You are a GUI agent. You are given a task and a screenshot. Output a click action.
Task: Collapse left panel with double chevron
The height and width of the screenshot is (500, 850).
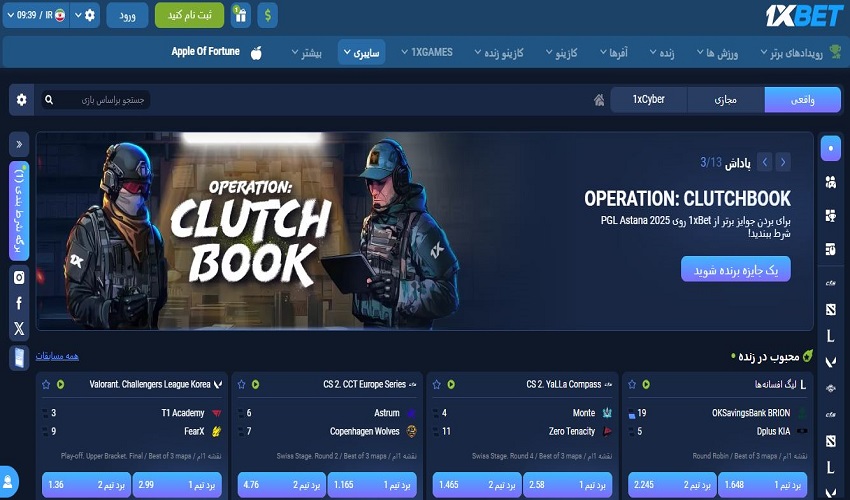(19, 144)
